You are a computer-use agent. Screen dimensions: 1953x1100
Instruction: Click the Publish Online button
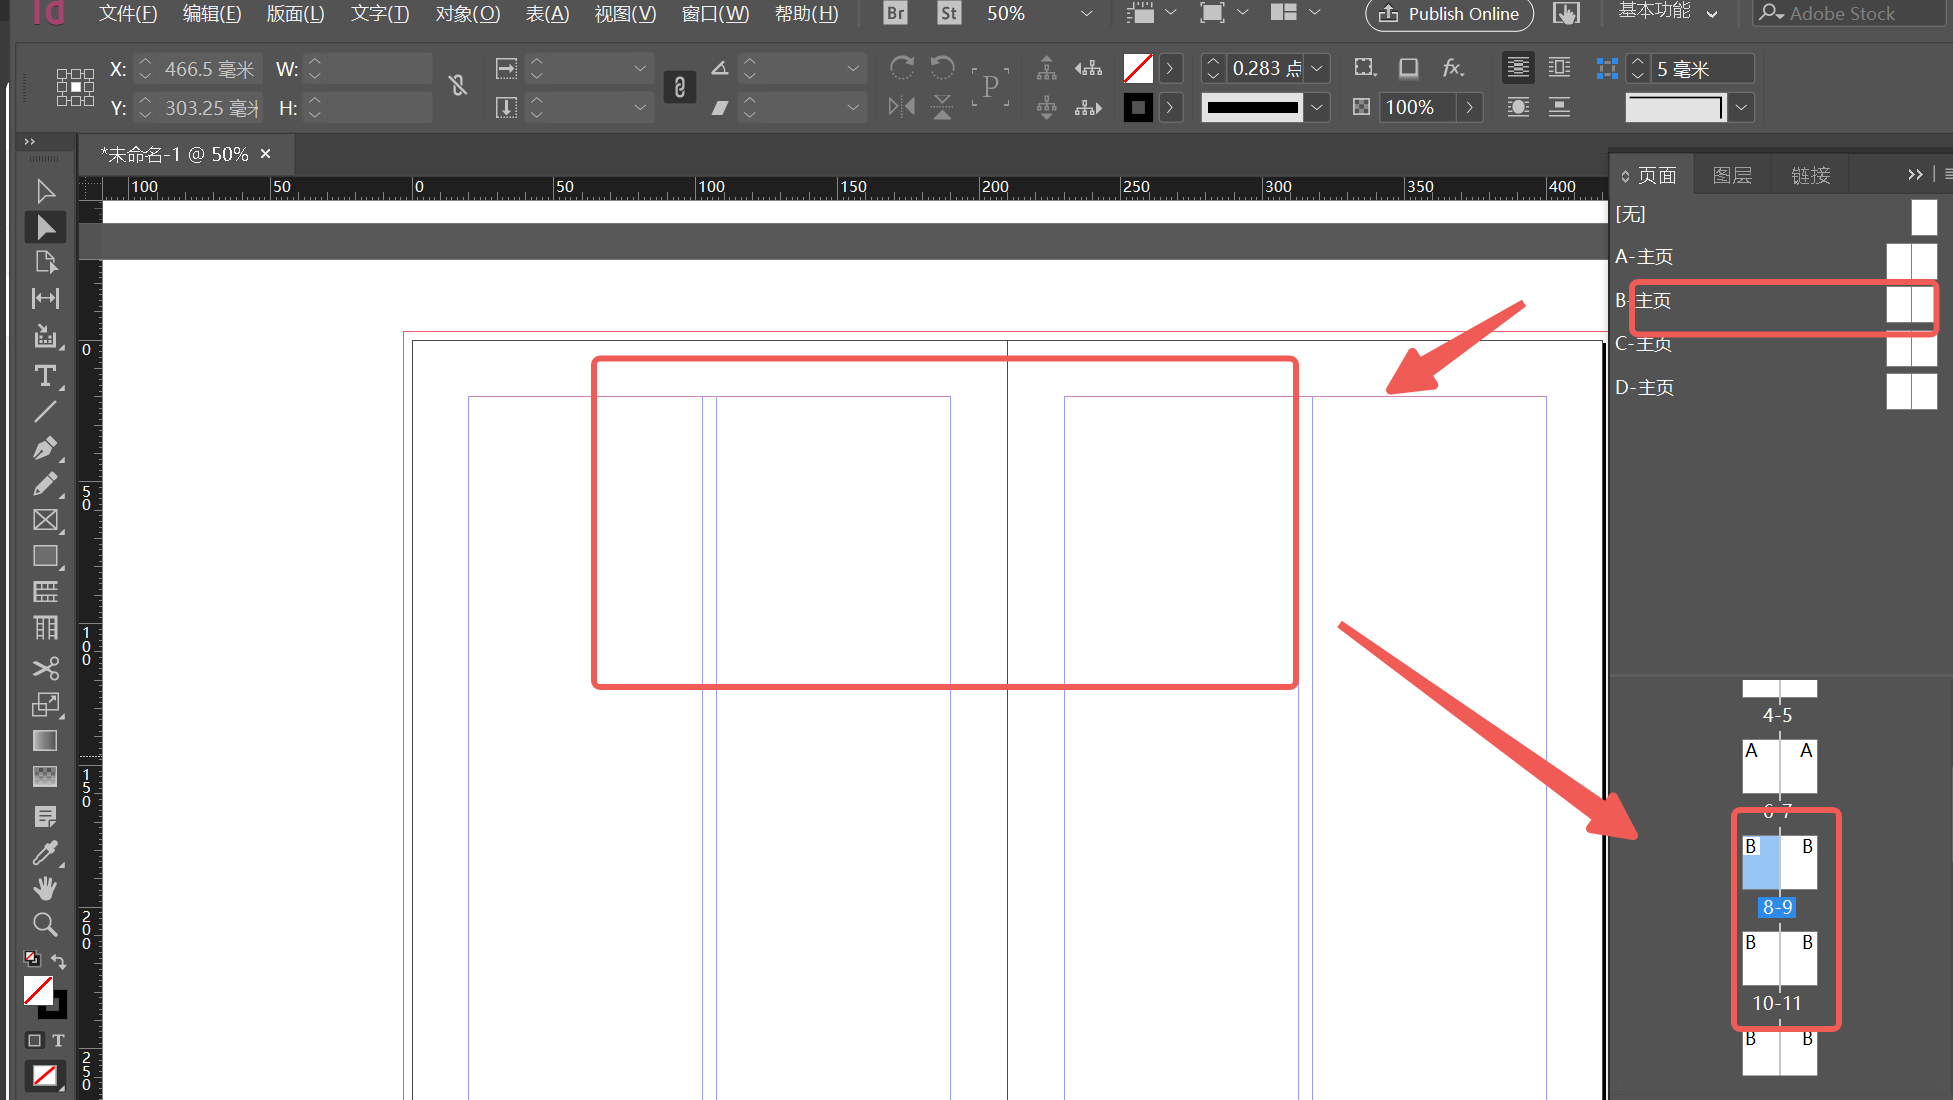coord(1449,14)
